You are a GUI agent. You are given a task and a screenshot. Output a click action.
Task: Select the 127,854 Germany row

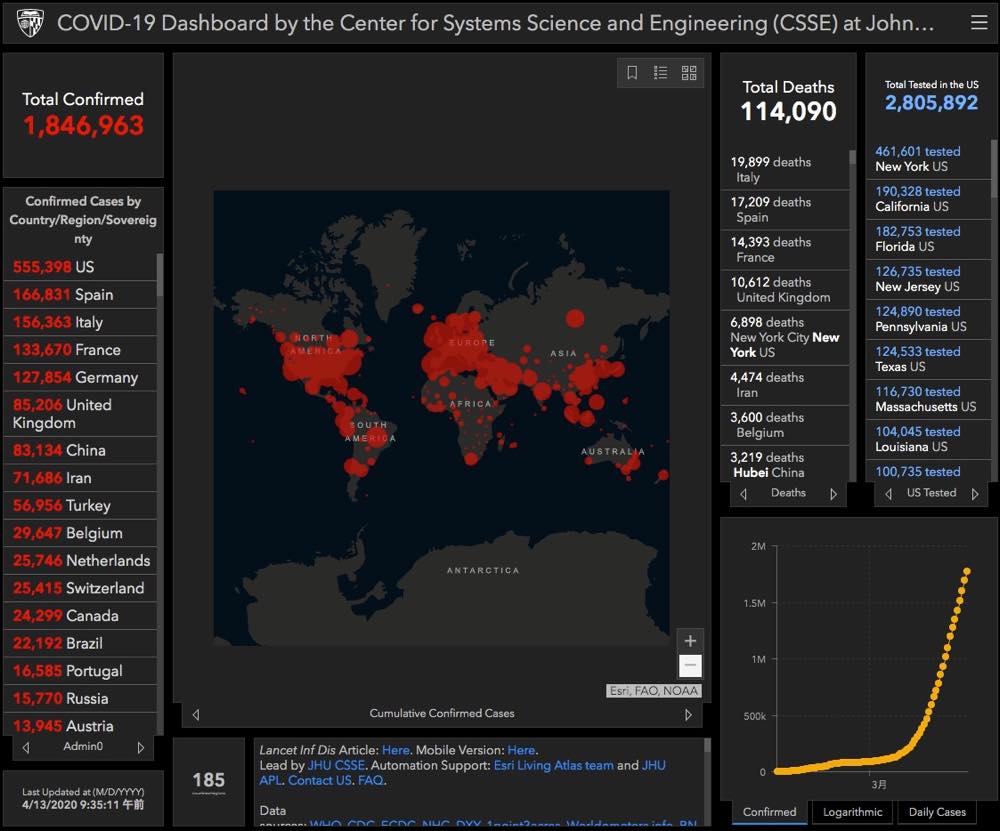tap(80, 378)
